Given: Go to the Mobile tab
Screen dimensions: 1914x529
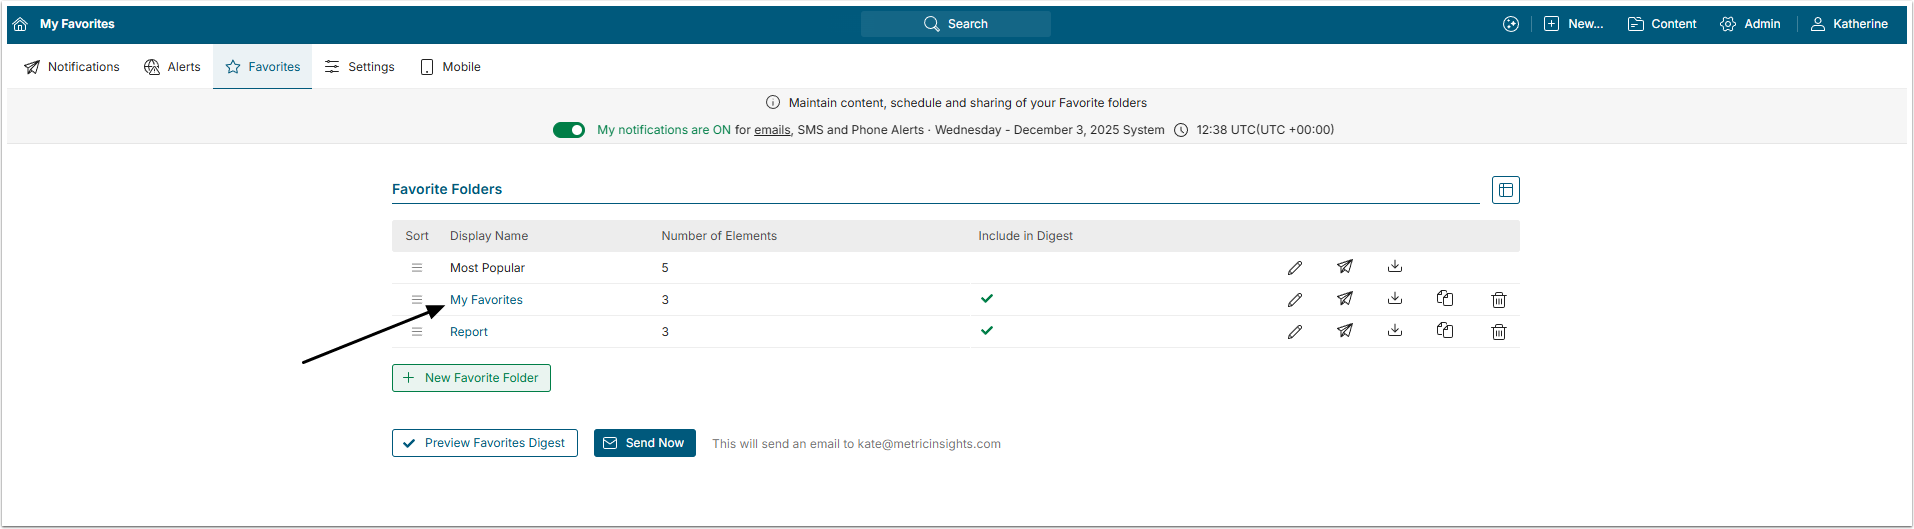Looking at the screenshot, I should (x=451, y=67).
